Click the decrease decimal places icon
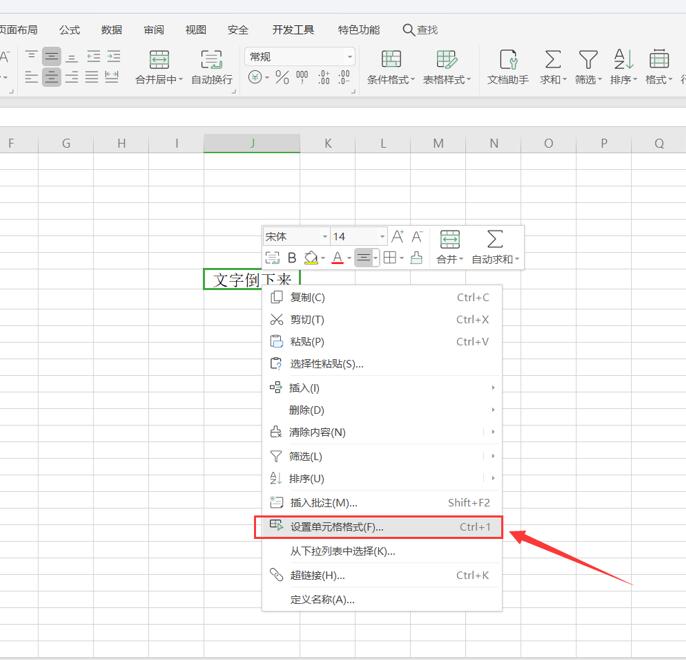The image size is (686, 660). 344,77
